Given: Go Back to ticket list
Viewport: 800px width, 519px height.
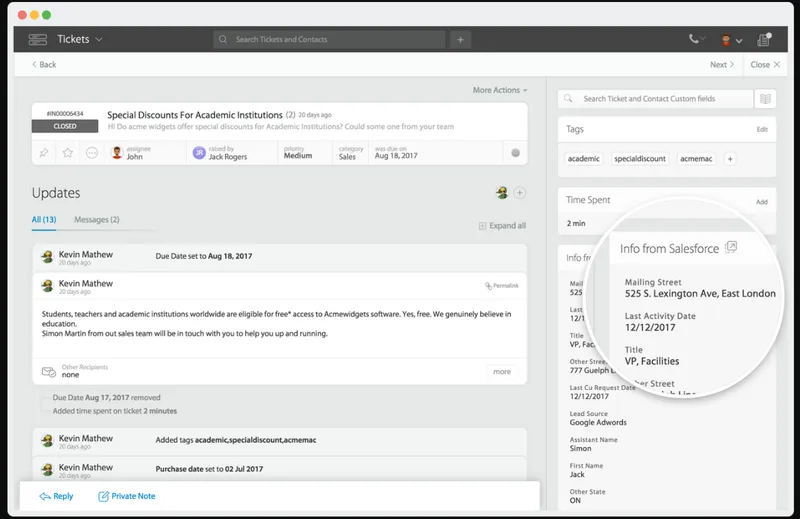Looking at the screenshot, I should pos(44,64).
